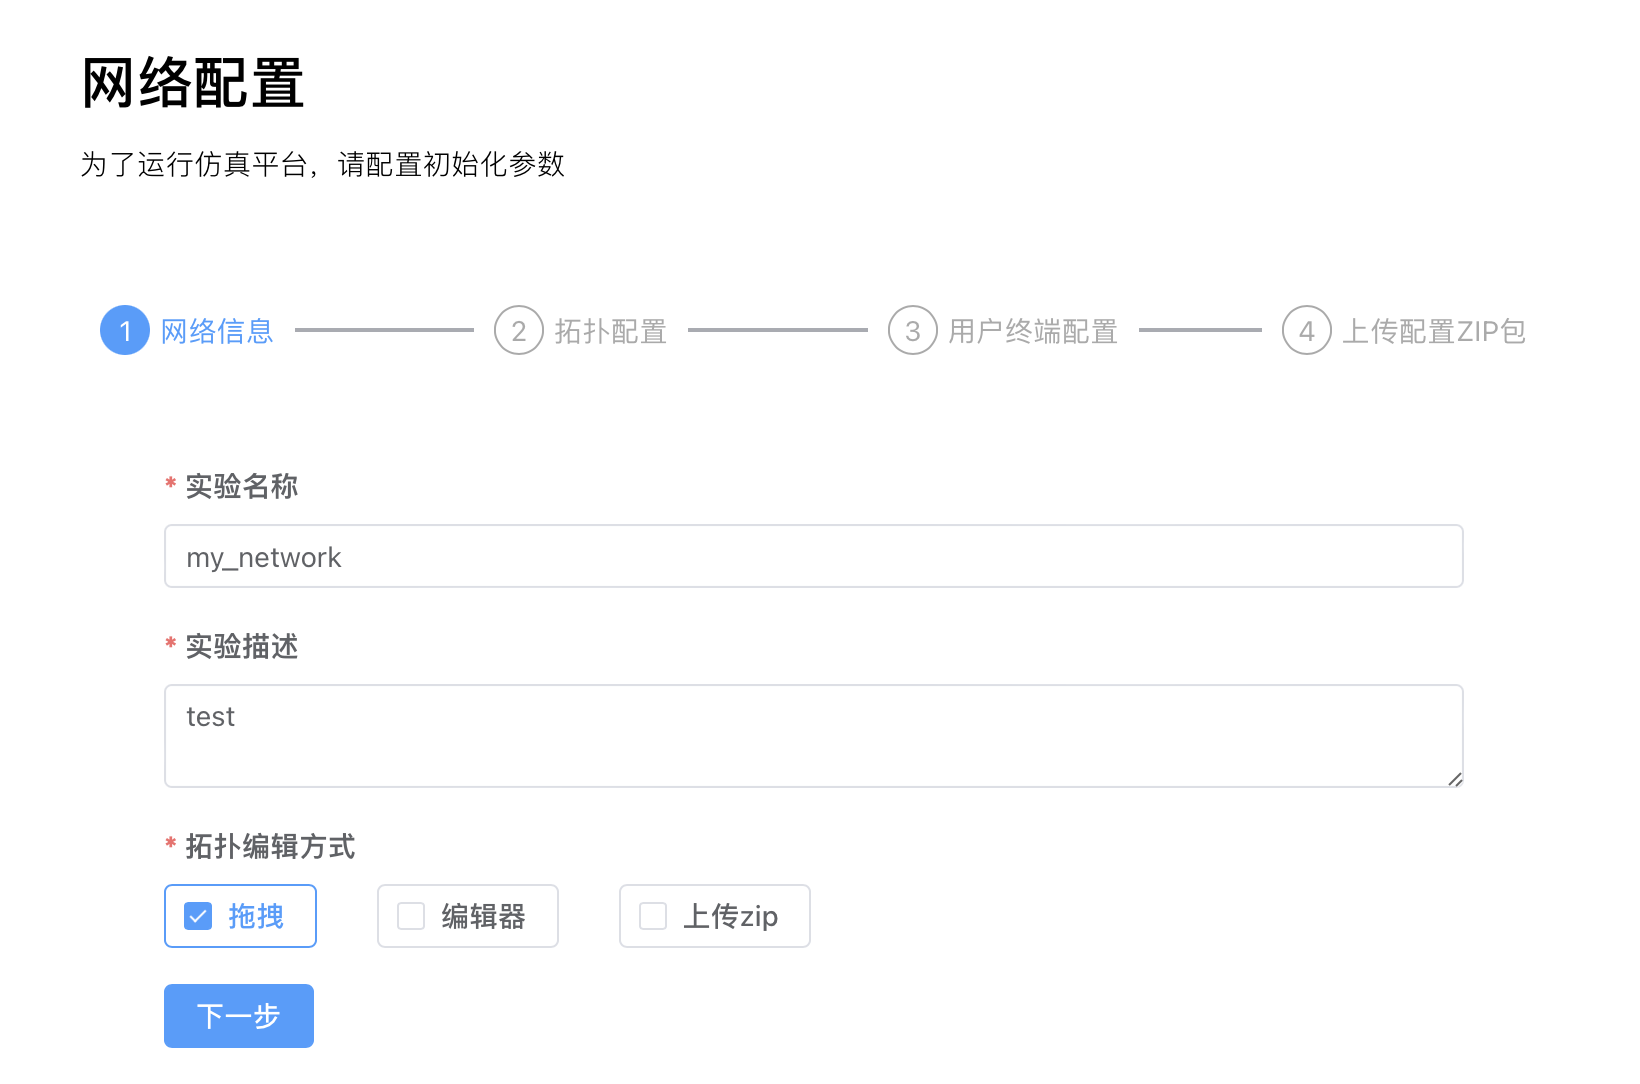Choose the 编辑器 option label
The image size is (1640, 1084).
(x=483, y=916)
